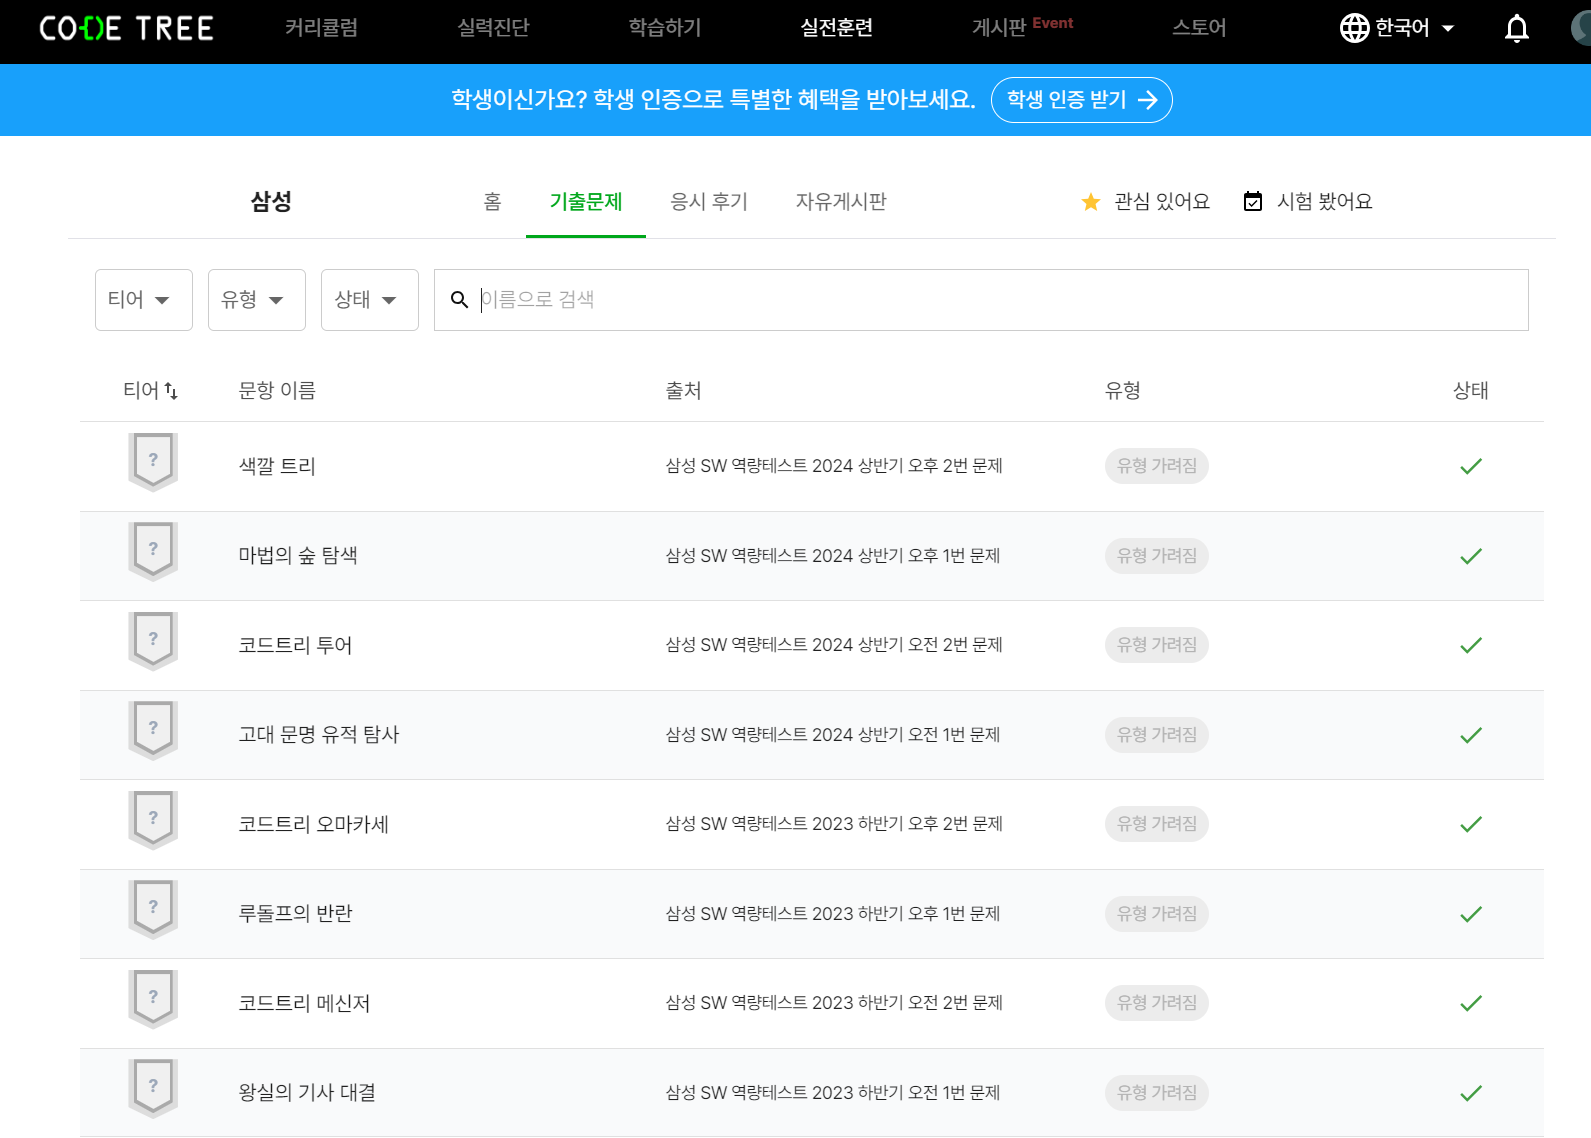
Task: Open the 게시판 nav menu
Action: pyautogui.click(x=999, y=28)
